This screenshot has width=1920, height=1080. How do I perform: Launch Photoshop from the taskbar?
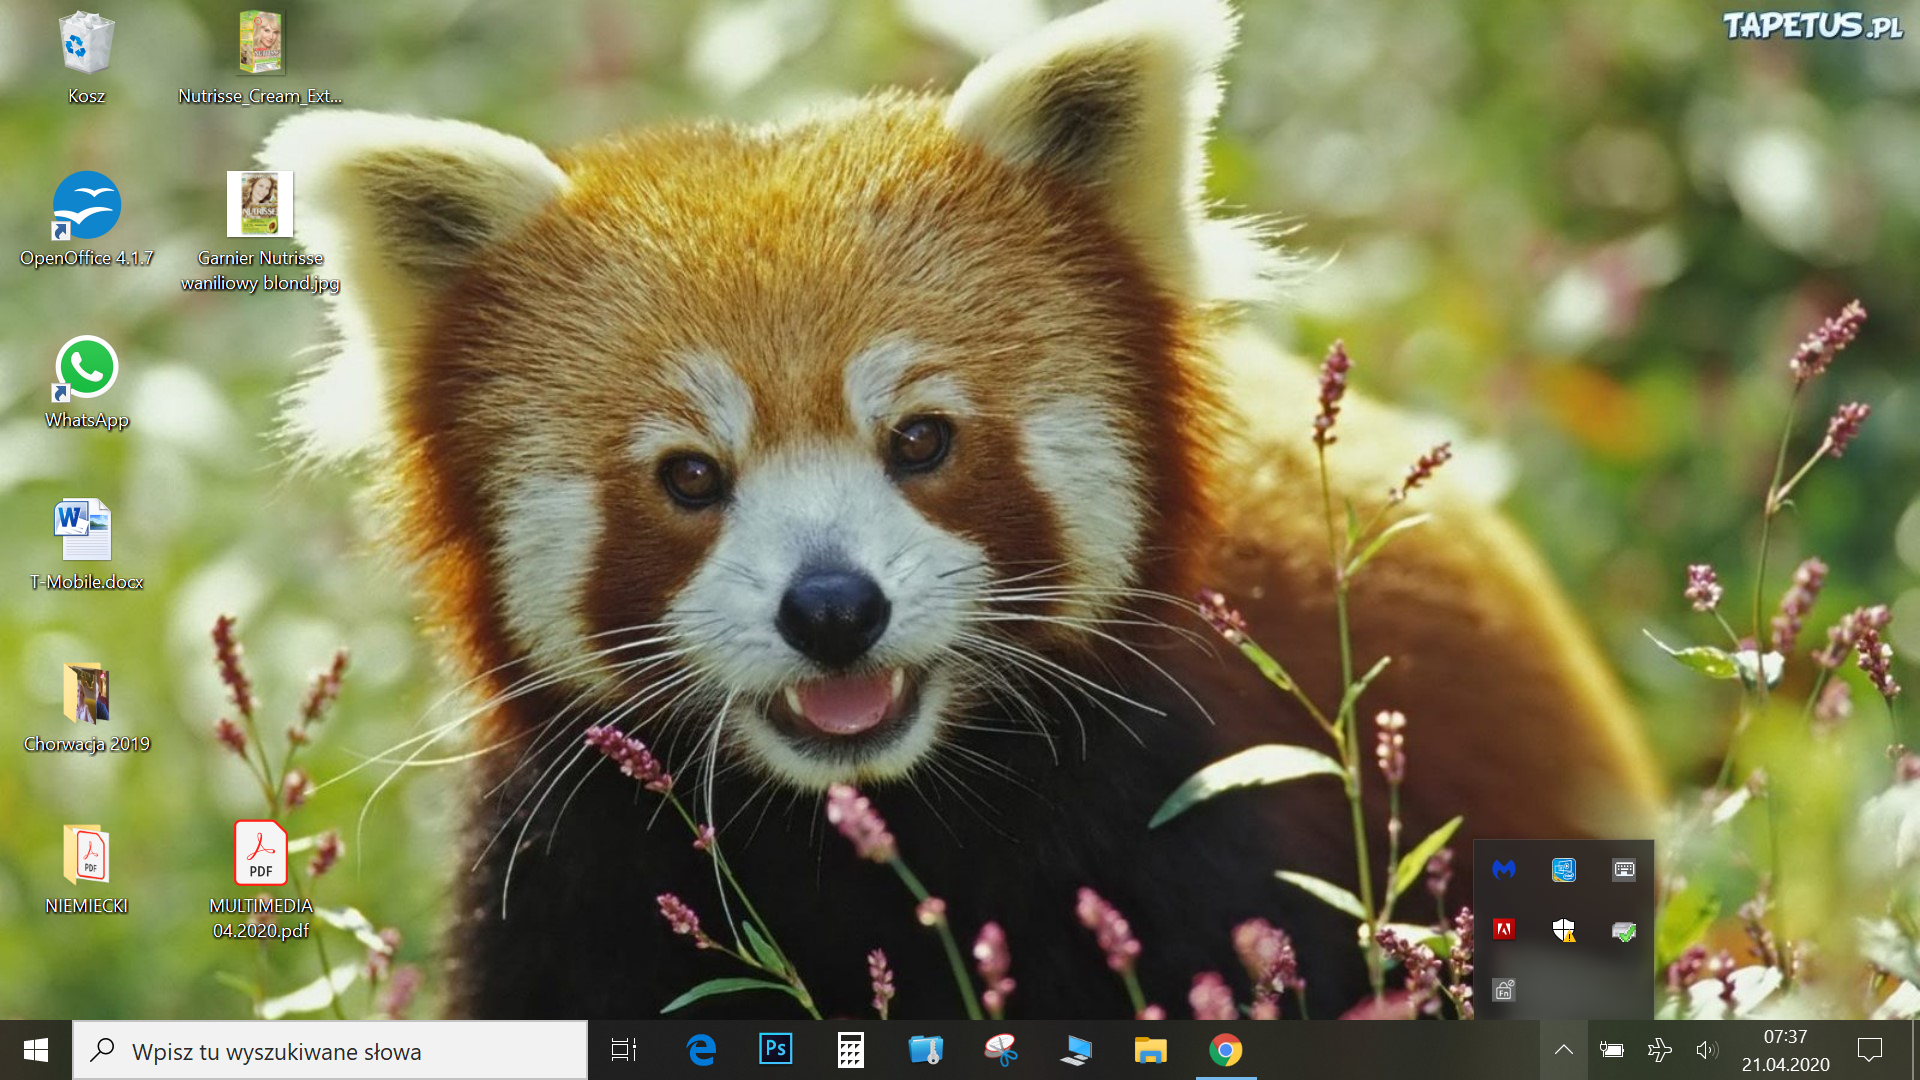coord(776,1050)
